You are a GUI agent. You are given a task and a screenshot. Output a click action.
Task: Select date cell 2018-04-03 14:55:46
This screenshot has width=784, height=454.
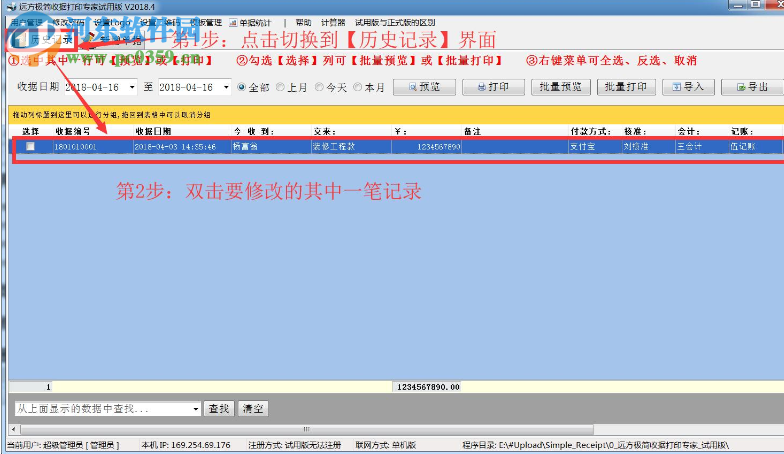point(182,146)
